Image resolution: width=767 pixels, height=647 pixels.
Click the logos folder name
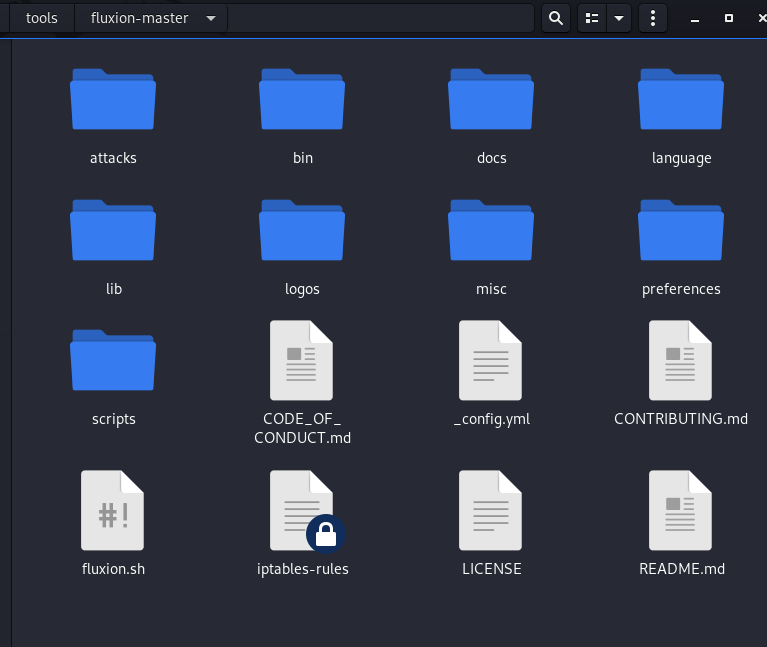tap(302, 289)
